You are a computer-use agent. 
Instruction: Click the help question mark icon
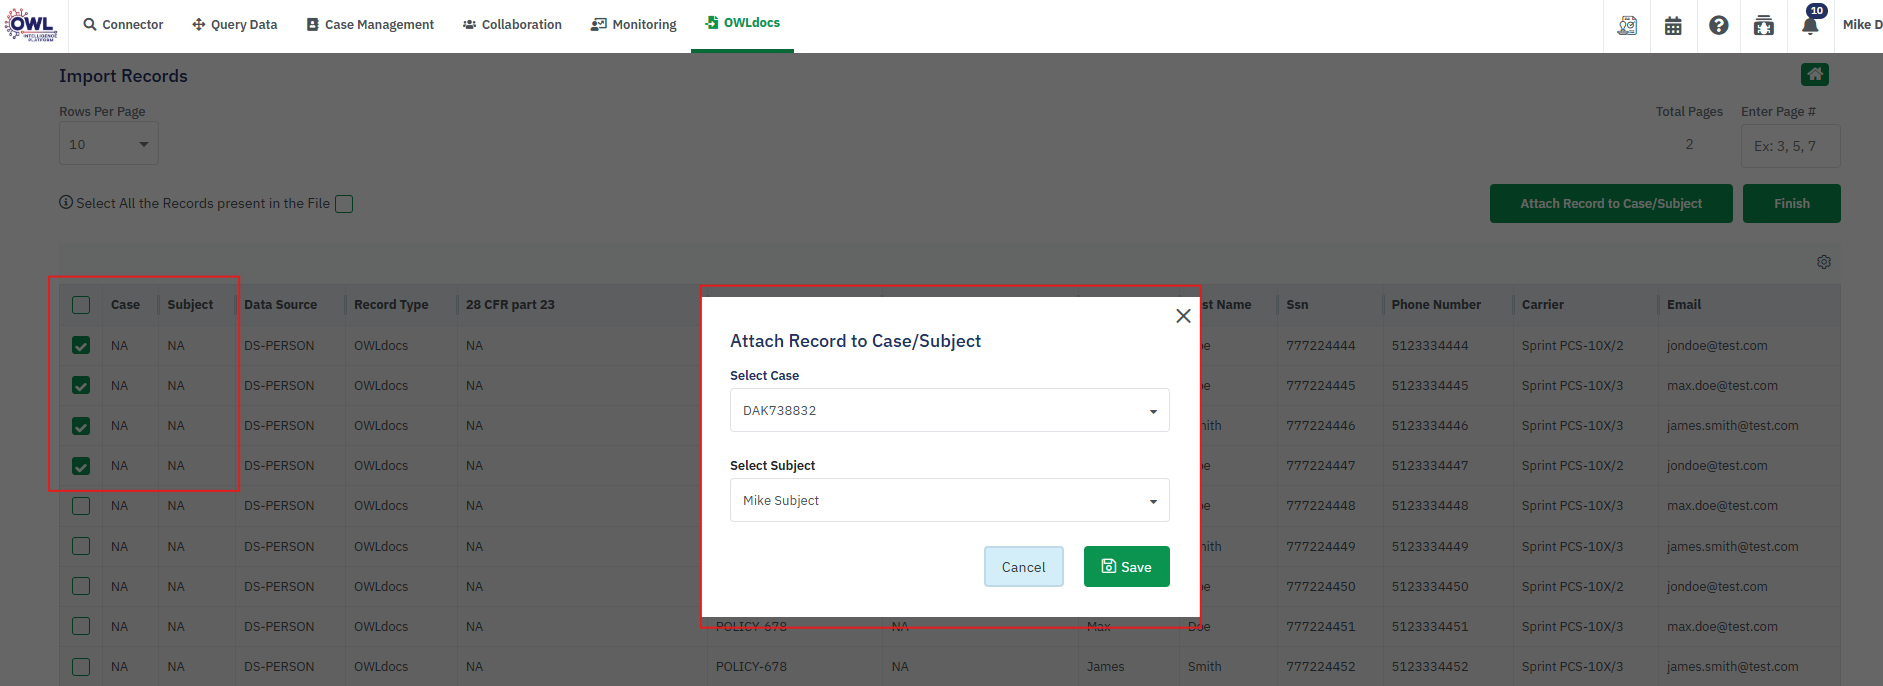pos(1718,25)
